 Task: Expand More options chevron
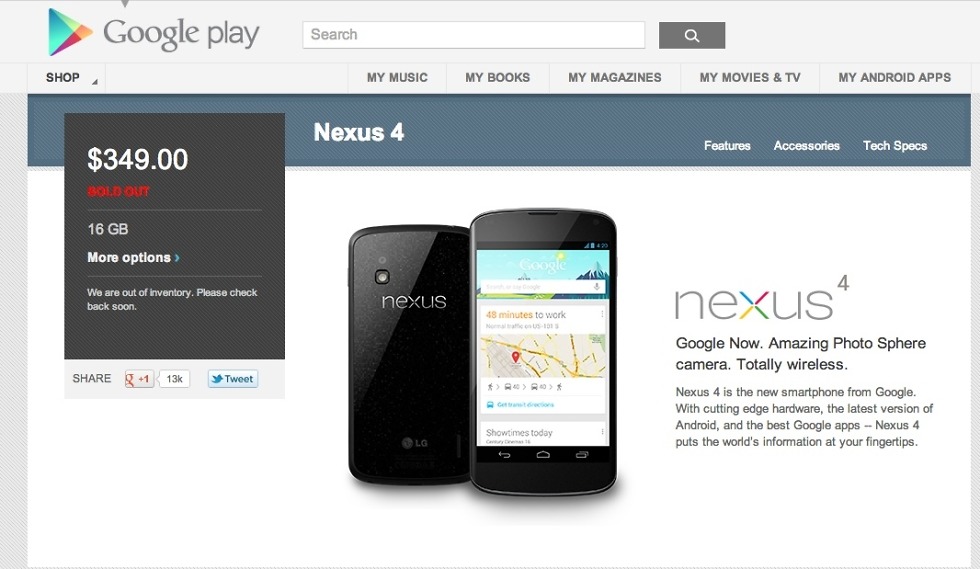[178, 258]
